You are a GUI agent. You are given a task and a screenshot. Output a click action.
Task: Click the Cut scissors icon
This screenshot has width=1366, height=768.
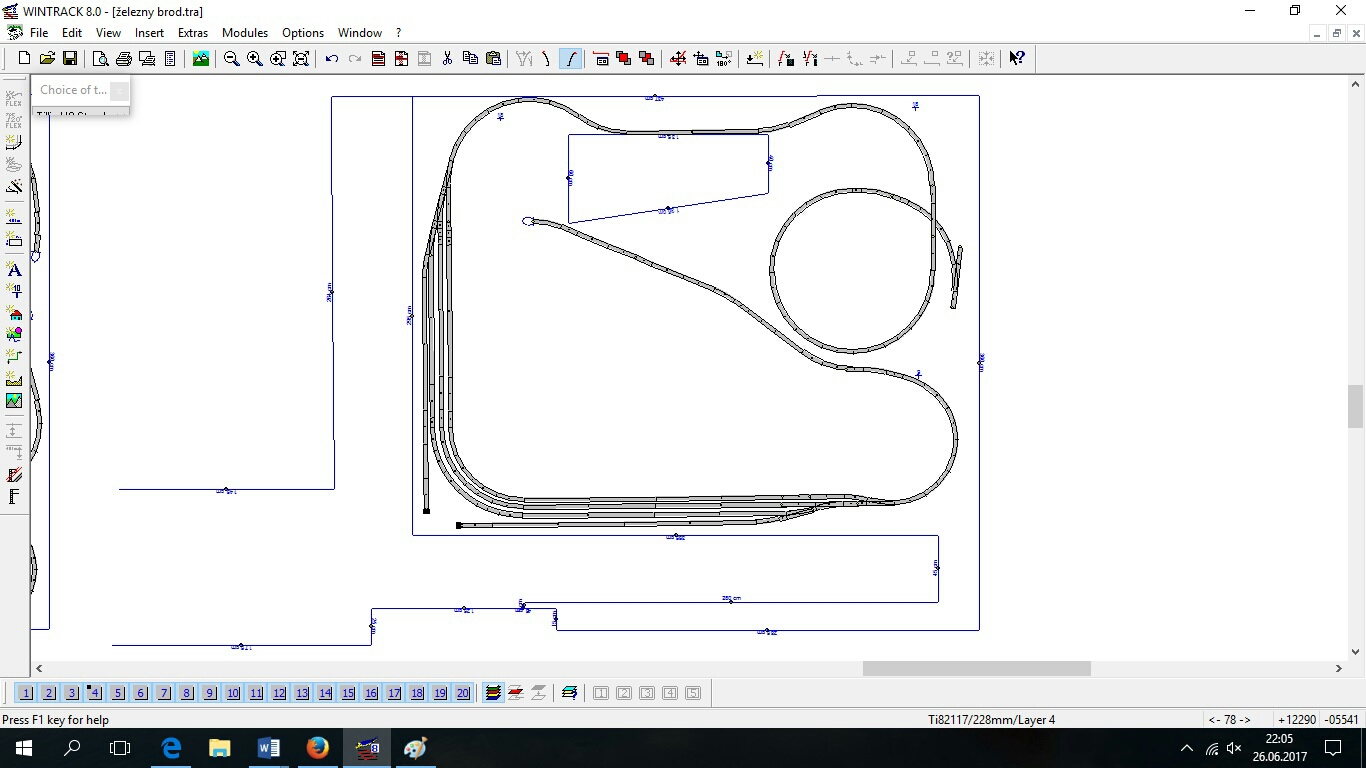coord(447,59)
